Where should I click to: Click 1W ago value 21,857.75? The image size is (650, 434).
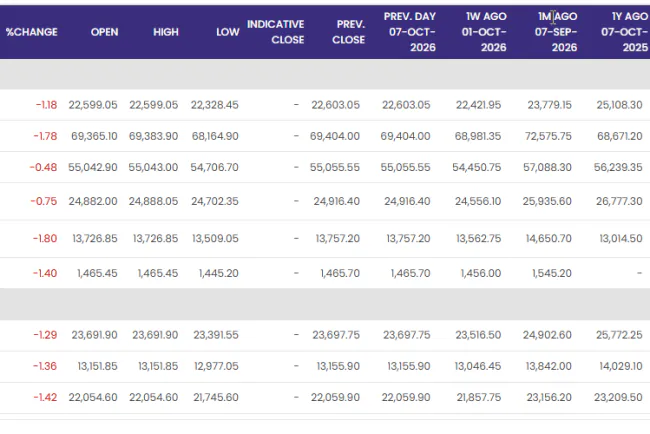pyautogui.click(x=479, y=397)
